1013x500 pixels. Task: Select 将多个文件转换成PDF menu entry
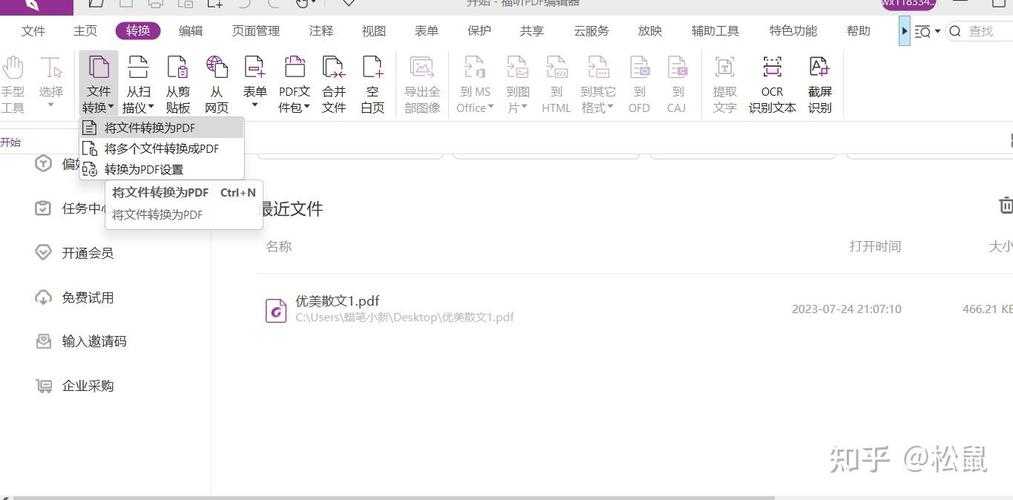[162, 149]
